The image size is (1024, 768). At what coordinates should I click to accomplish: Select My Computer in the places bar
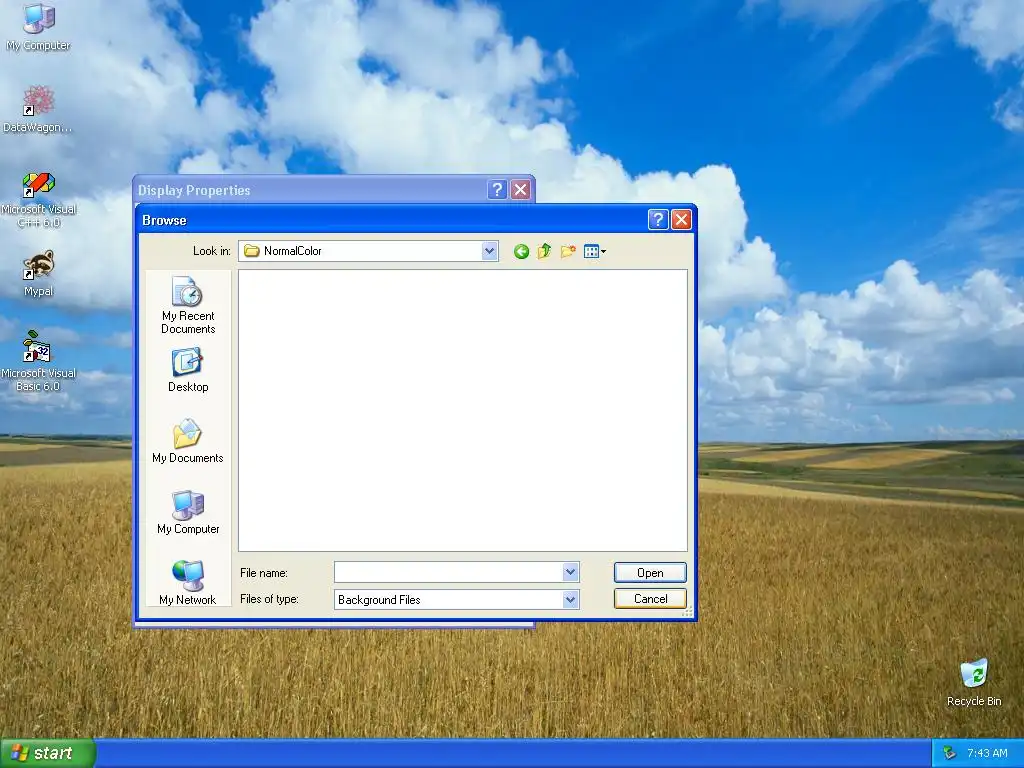[188, 512]
